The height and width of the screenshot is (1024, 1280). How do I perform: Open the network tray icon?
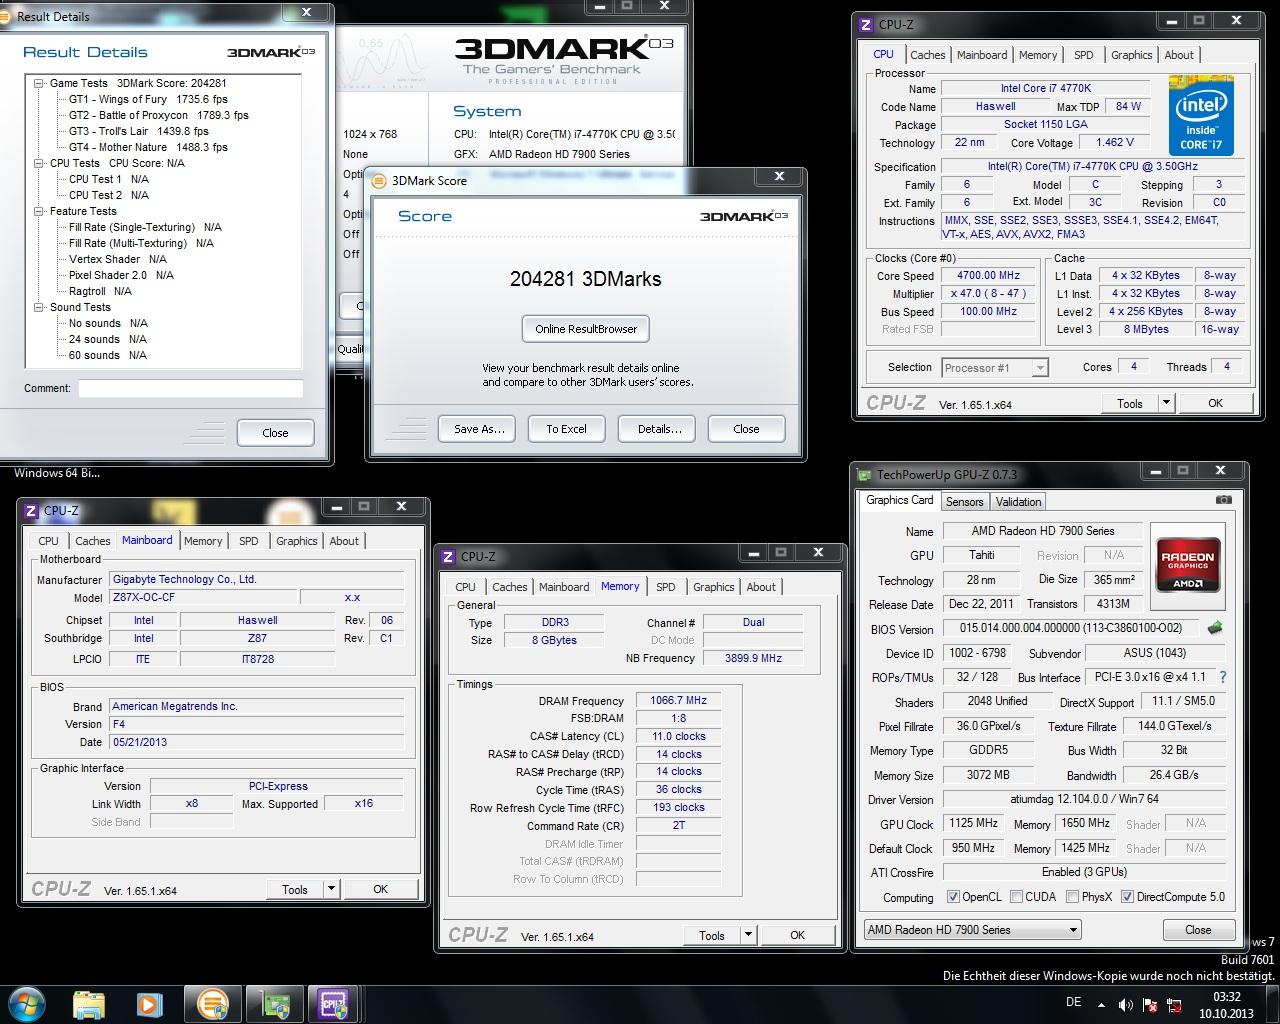coord(1175,1005)
